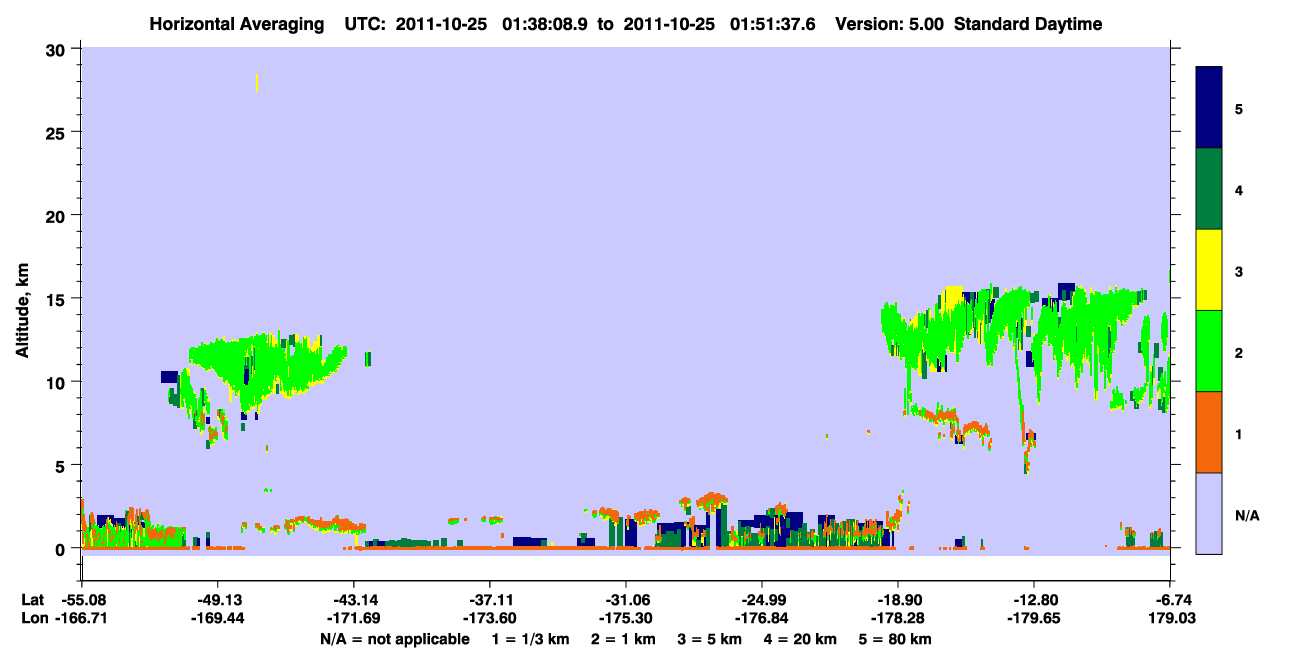Click the dark blue level 5 colorbar swatch
The width and height of the screenshot is (1300, 667).
1209,108
